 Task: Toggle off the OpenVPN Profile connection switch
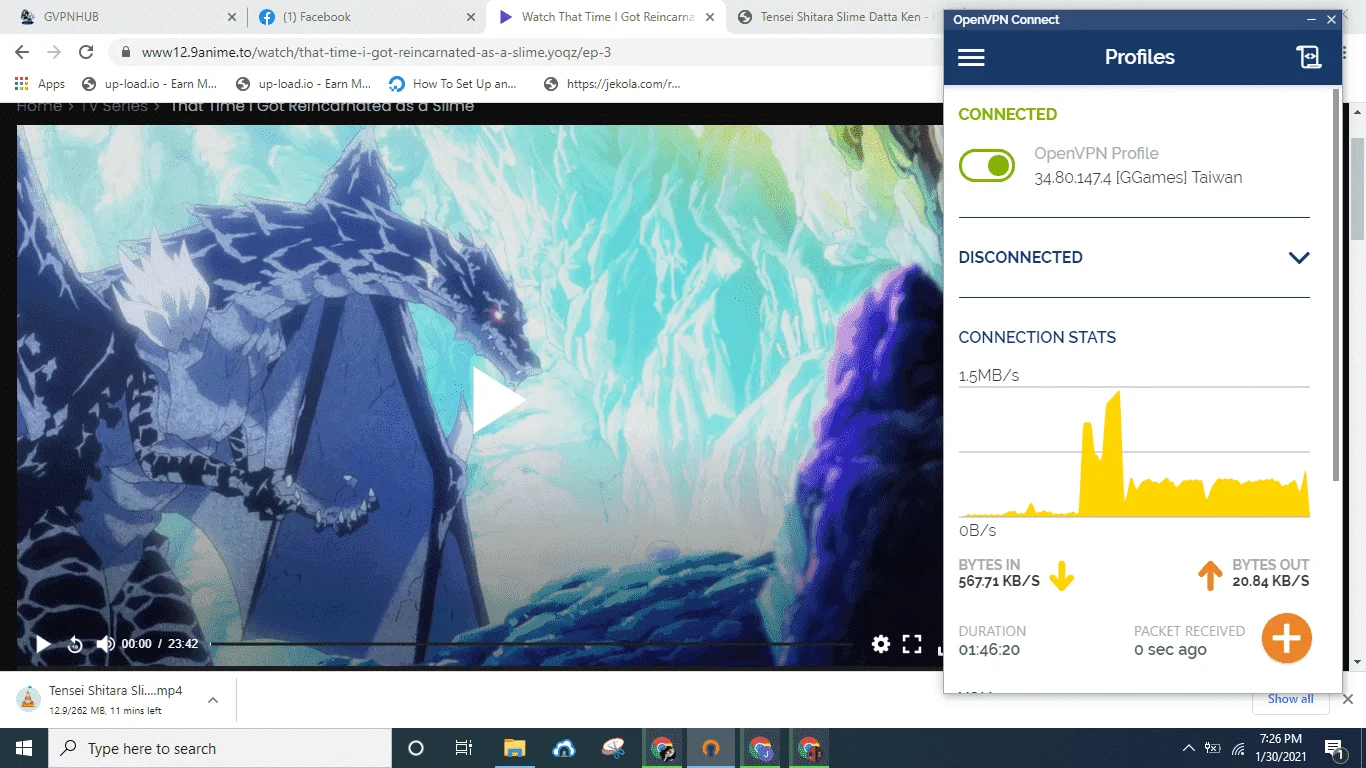tap(987, 165)
